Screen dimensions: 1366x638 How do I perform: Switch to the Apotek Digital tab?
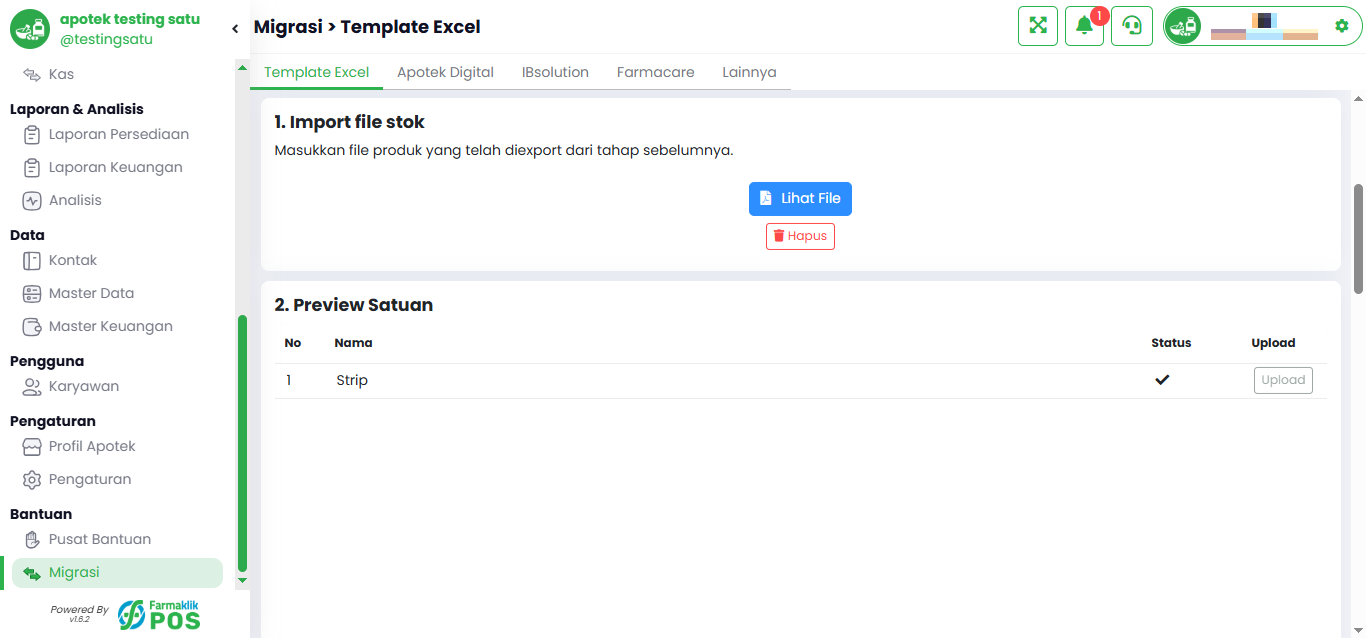[x=445, y=72]
